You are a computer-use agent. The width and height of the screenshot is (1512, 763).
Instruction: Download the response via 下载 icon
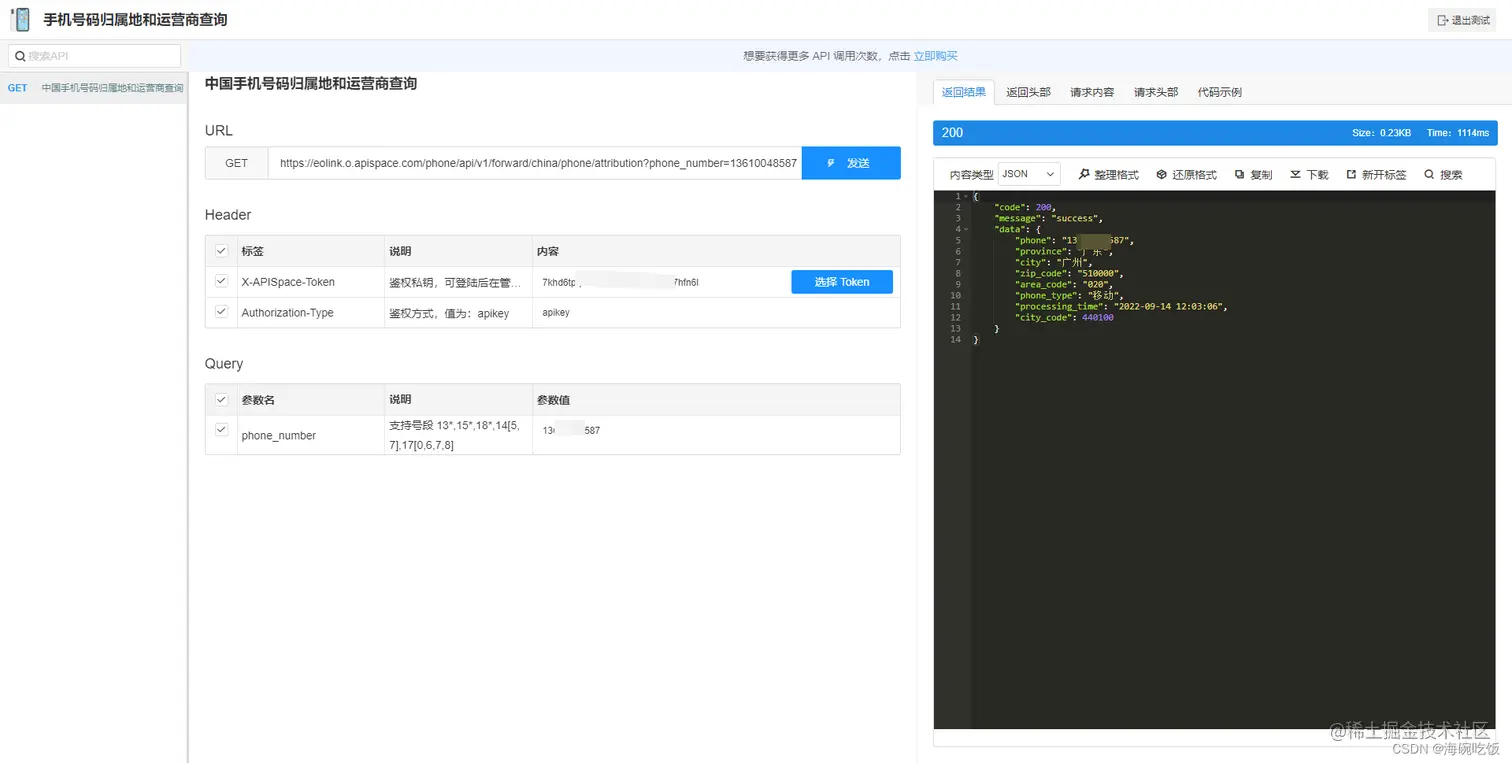click(x=1308, y=174)
